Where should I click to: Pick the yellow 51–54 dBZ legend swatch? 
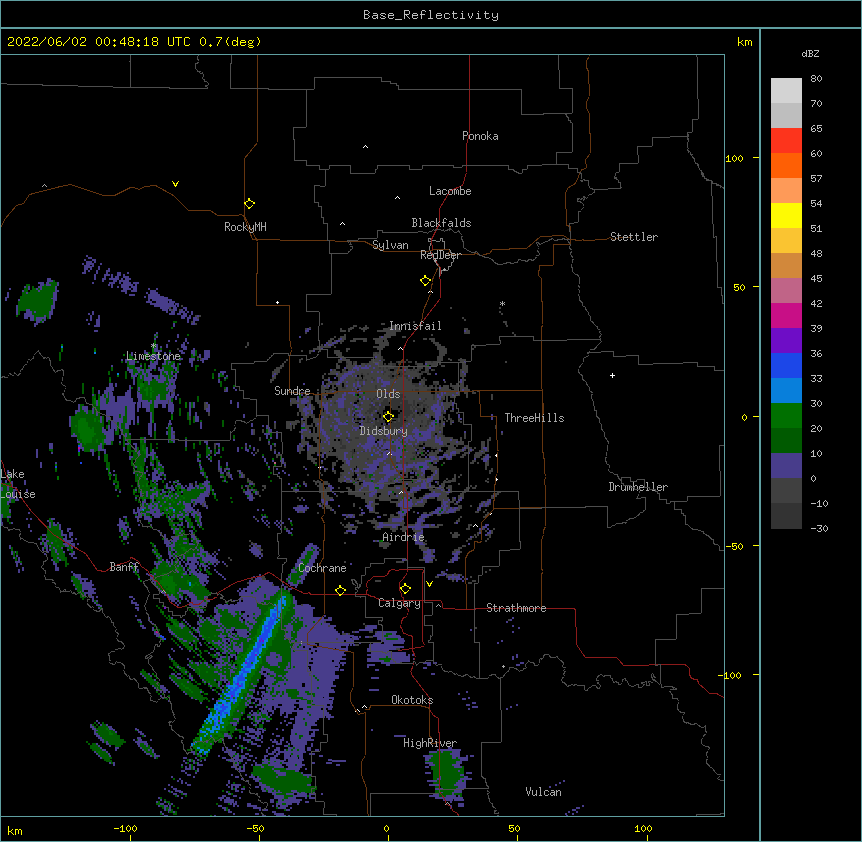pos(786,215)
